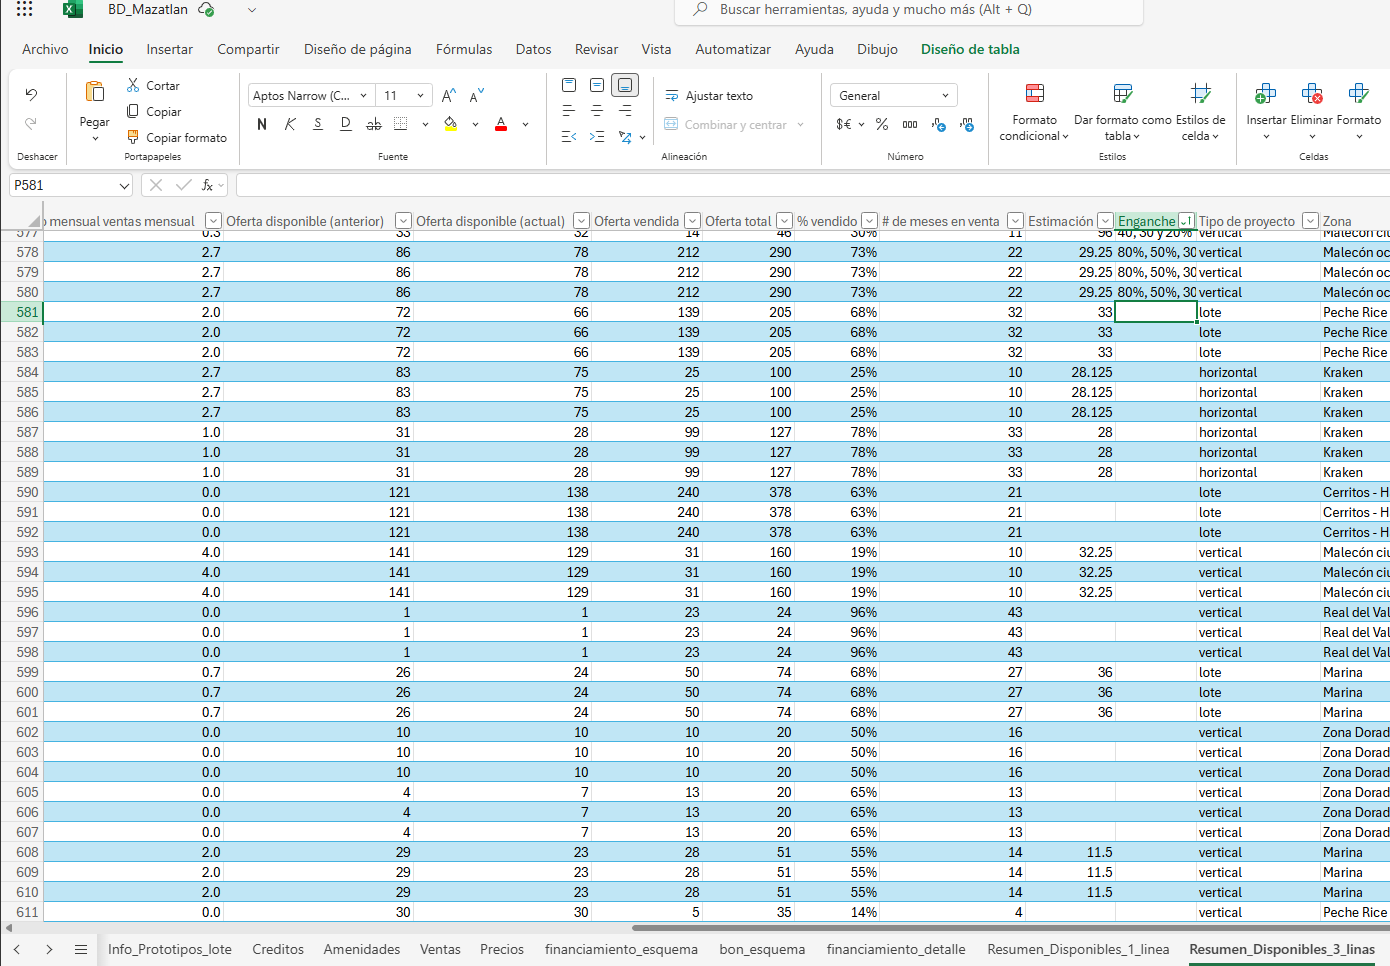Switch to the Ventas sheet tab
Screen dimensions: 1390x966
[x=440, y=949]
